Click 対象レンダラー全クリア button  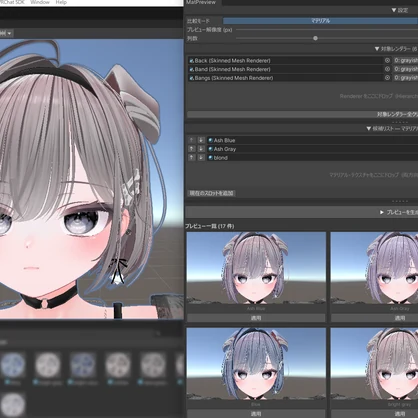pyautogui.click(x=303, y=114)
